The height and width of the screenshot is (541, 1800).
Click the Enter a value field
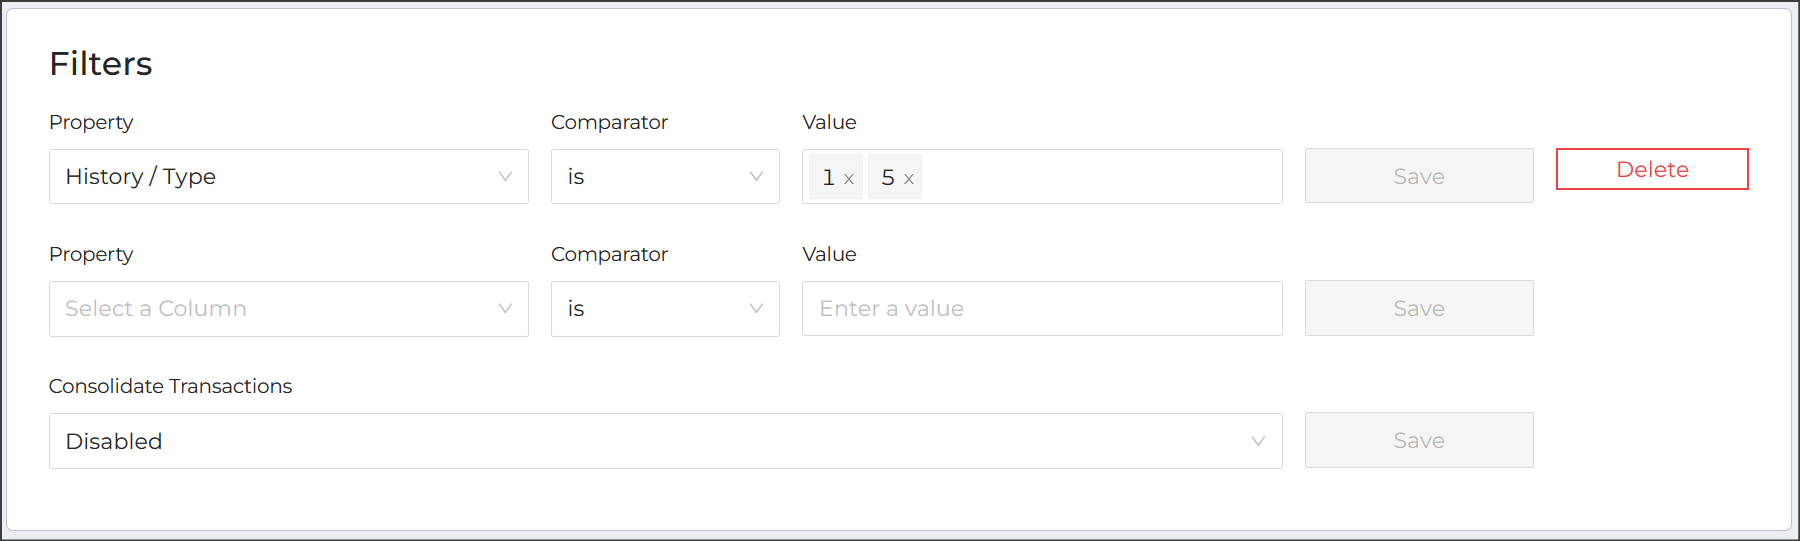click(x=1042, y=309)
